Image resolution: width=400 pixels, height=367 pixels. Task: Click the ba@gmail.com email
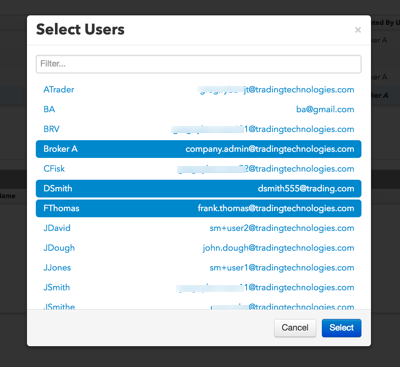325,109
